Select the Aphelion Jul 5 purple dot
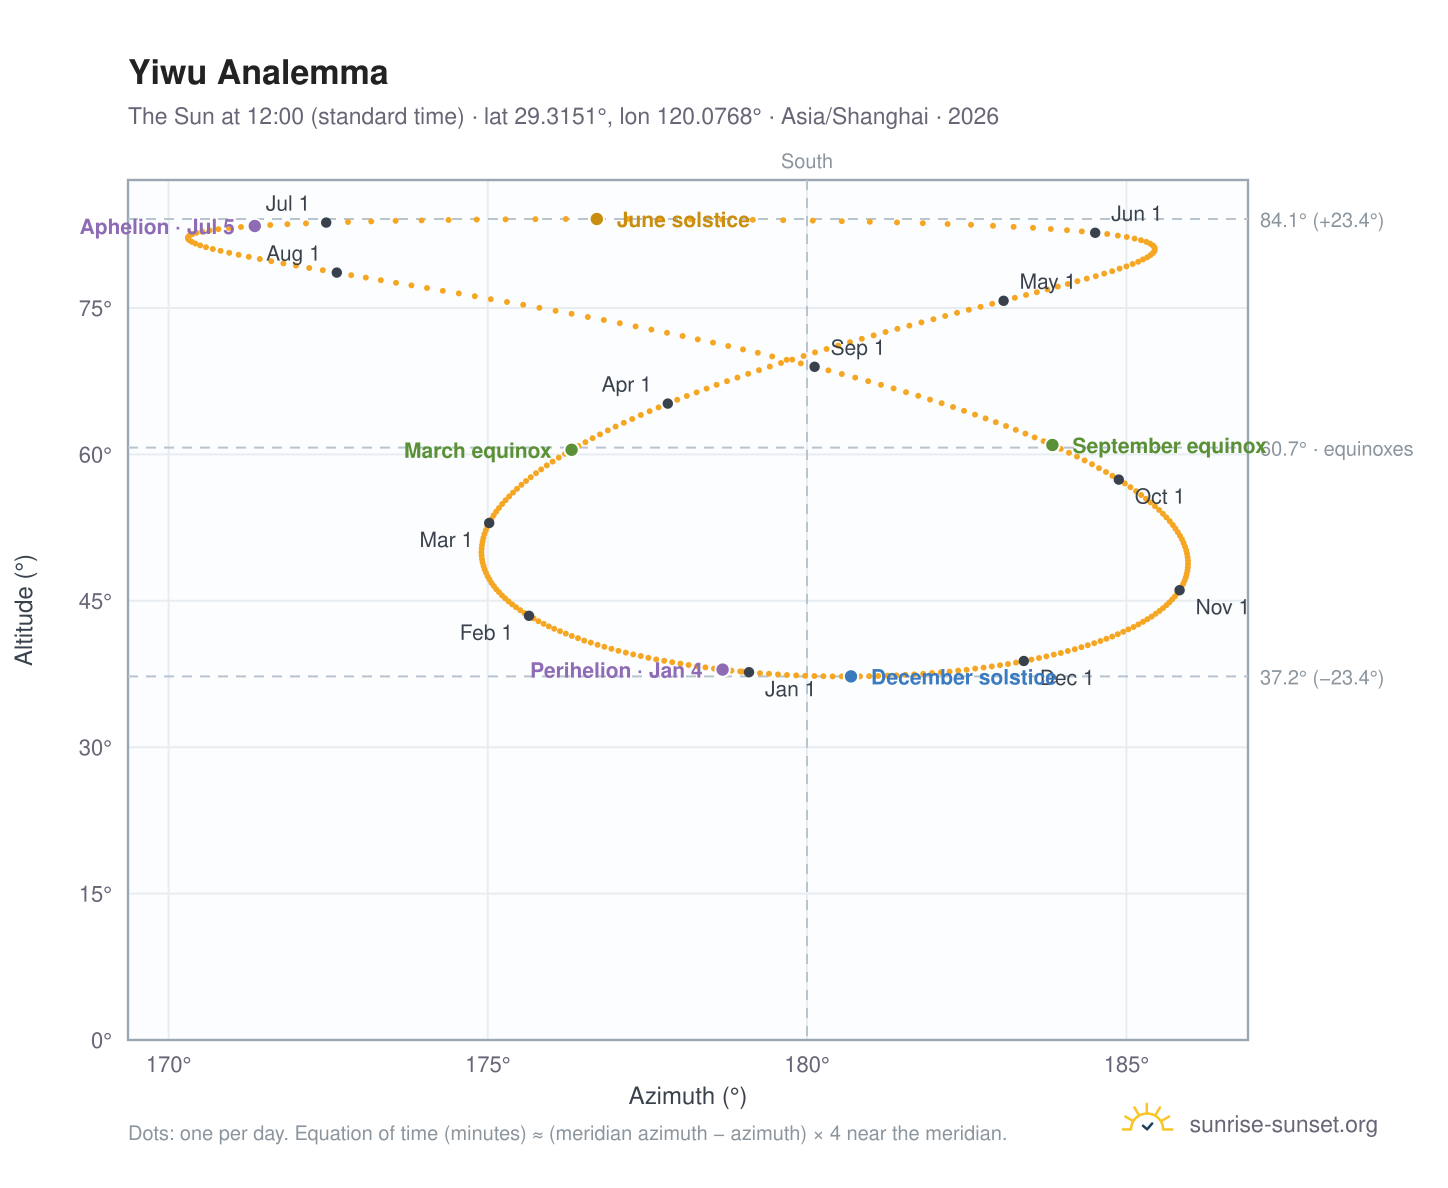The height and width of the screenshot is (1188, 1448). click(x=255, y=226)
